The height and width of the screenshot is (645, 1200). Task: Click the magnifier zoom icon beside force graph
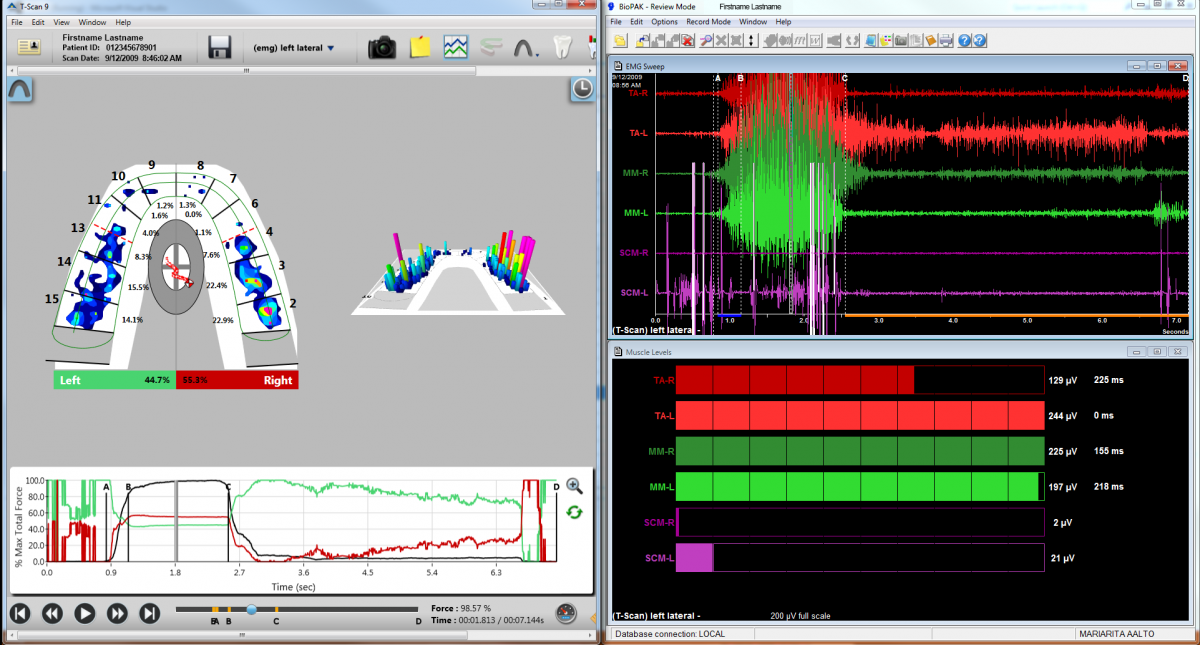575,486
